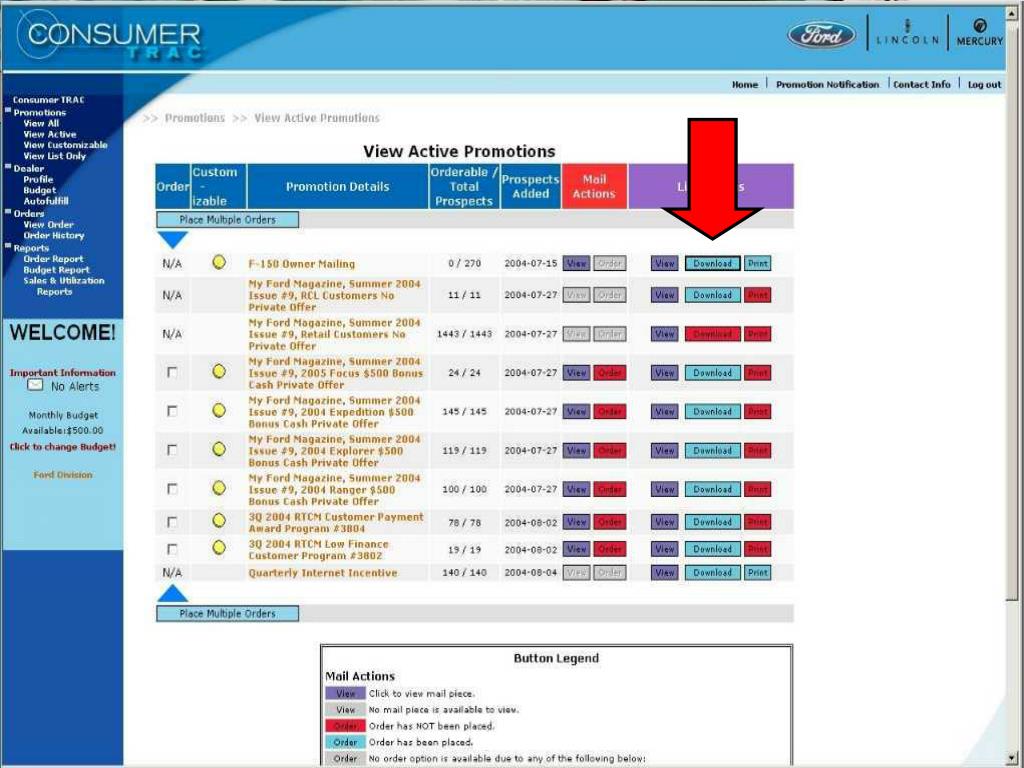Open Contact Info in top navigation
Screen dimensions: 1024x768
[x=921, y=85]
